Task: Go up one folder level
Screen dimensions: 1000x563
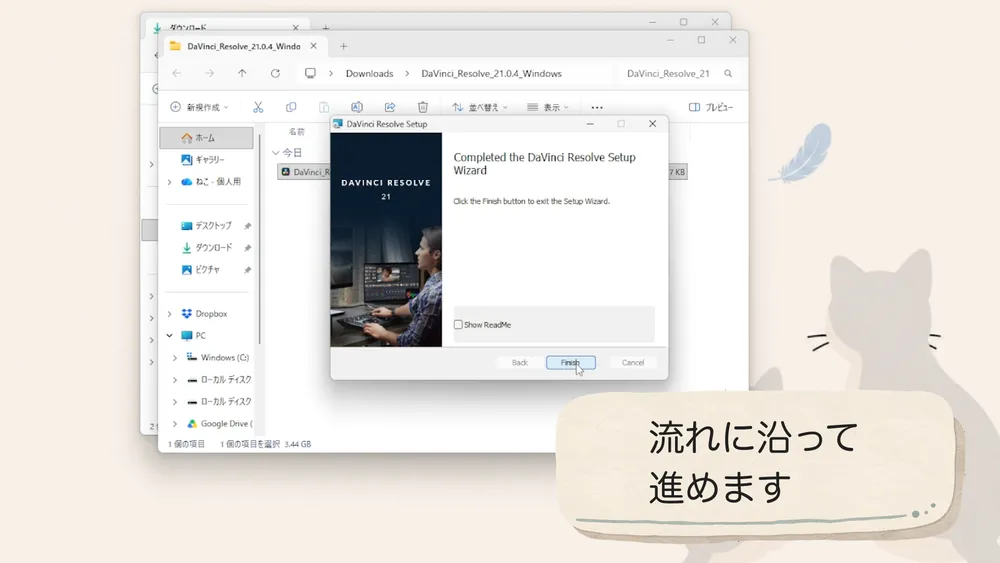Action: pyautogui.click(x=242, y=73)
